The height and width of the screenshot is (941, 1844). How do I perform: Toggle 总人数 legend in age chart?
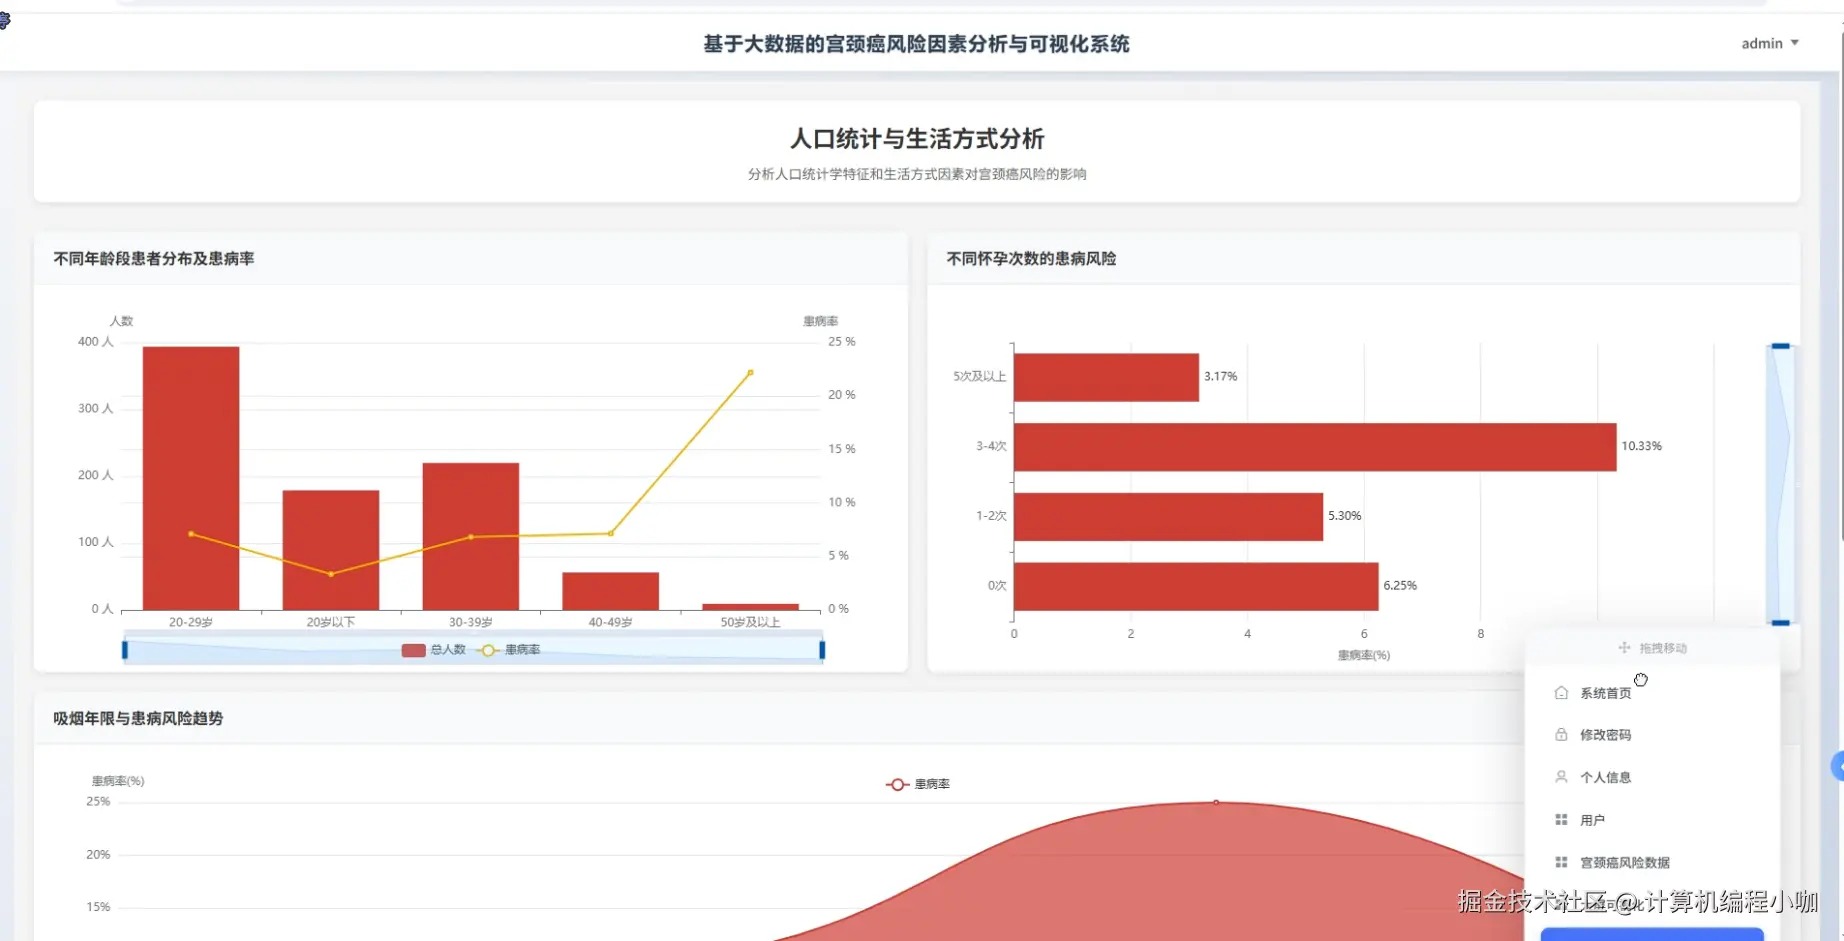click(434, 650)
